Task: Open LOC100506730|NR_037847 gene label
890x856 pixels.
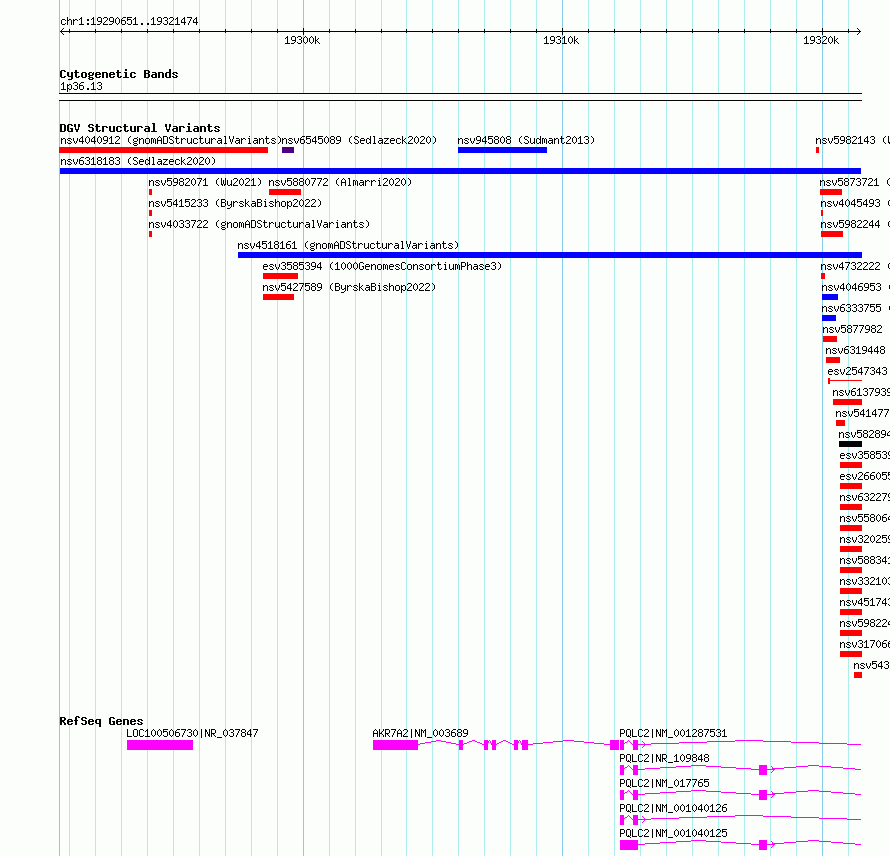Action: click(192, 733)
